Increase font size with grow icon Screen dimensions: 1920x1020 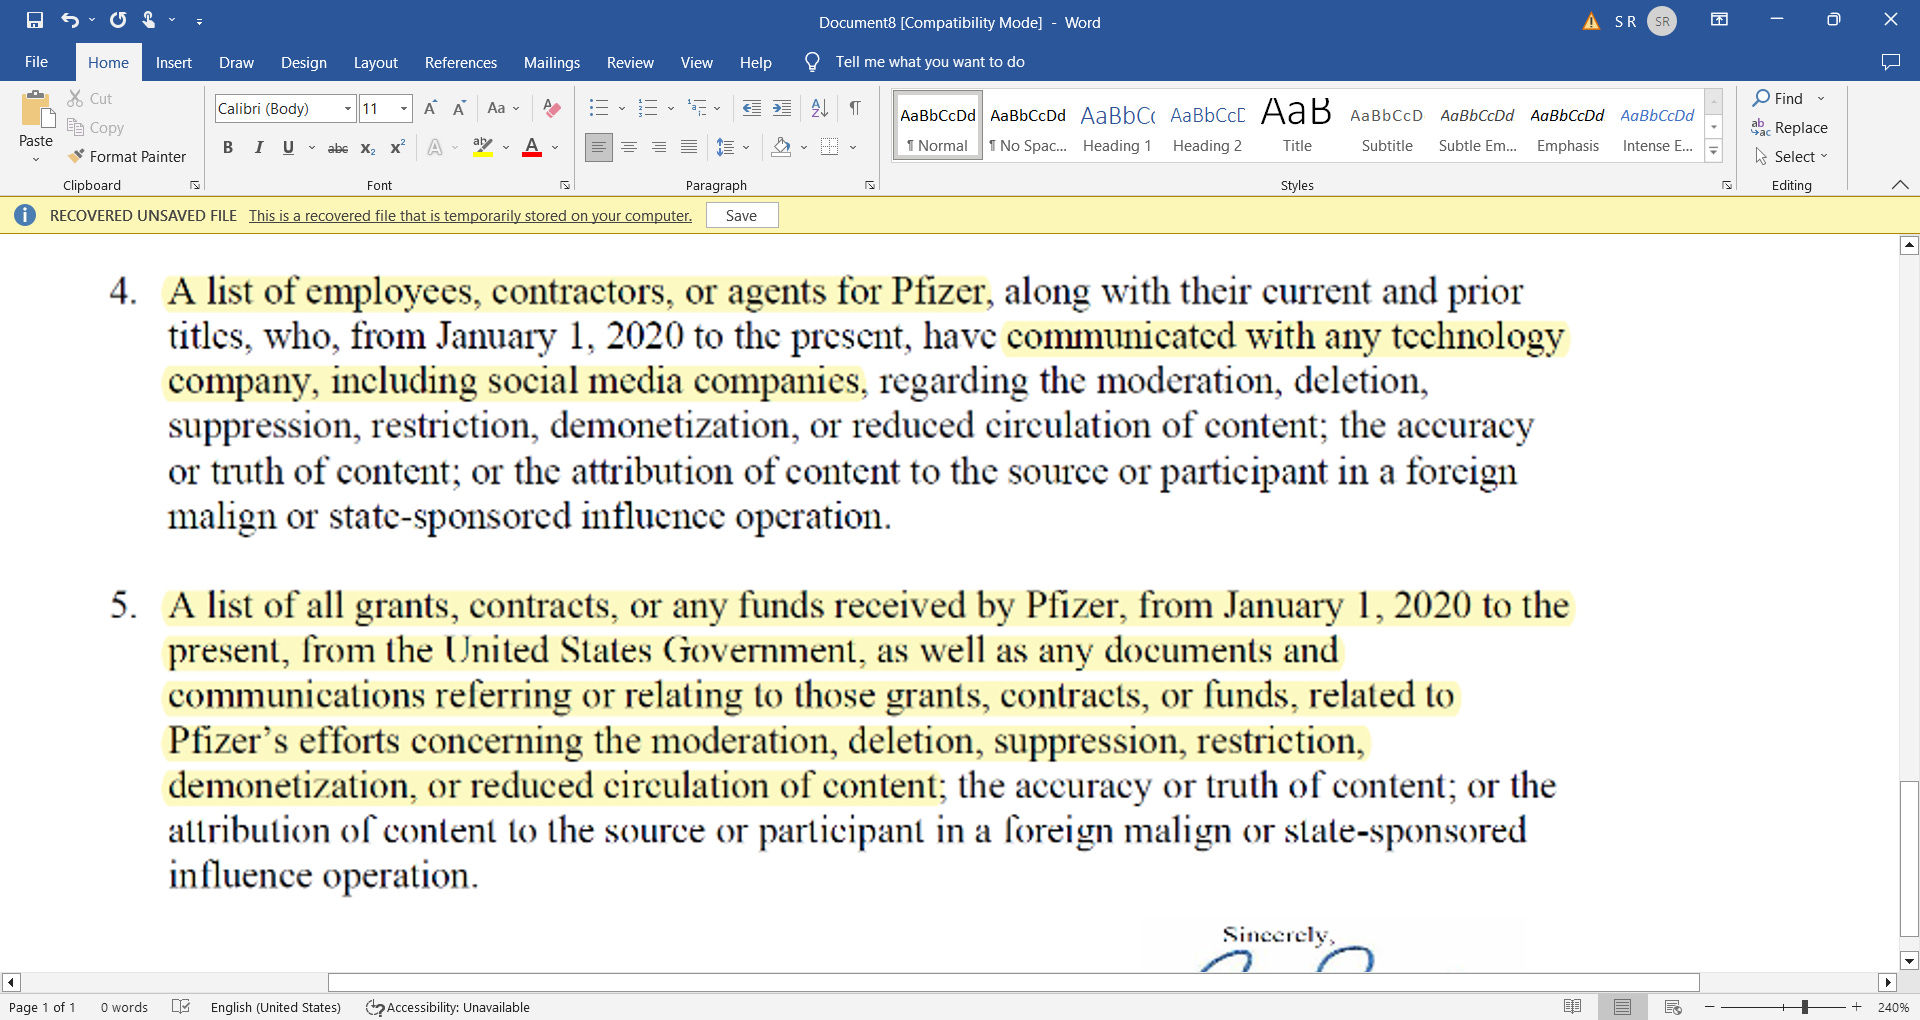click(430, 108)
